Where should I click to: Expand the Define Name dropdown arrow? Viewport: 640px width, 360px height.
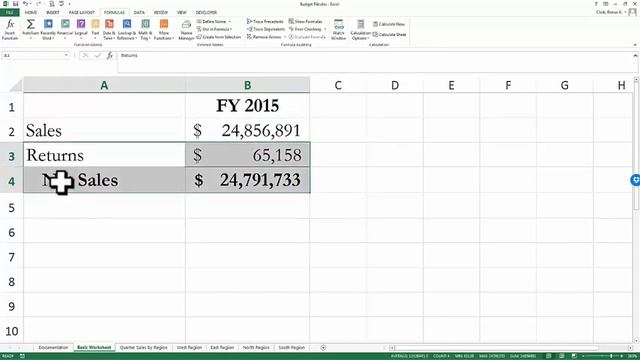coord(230,22)
